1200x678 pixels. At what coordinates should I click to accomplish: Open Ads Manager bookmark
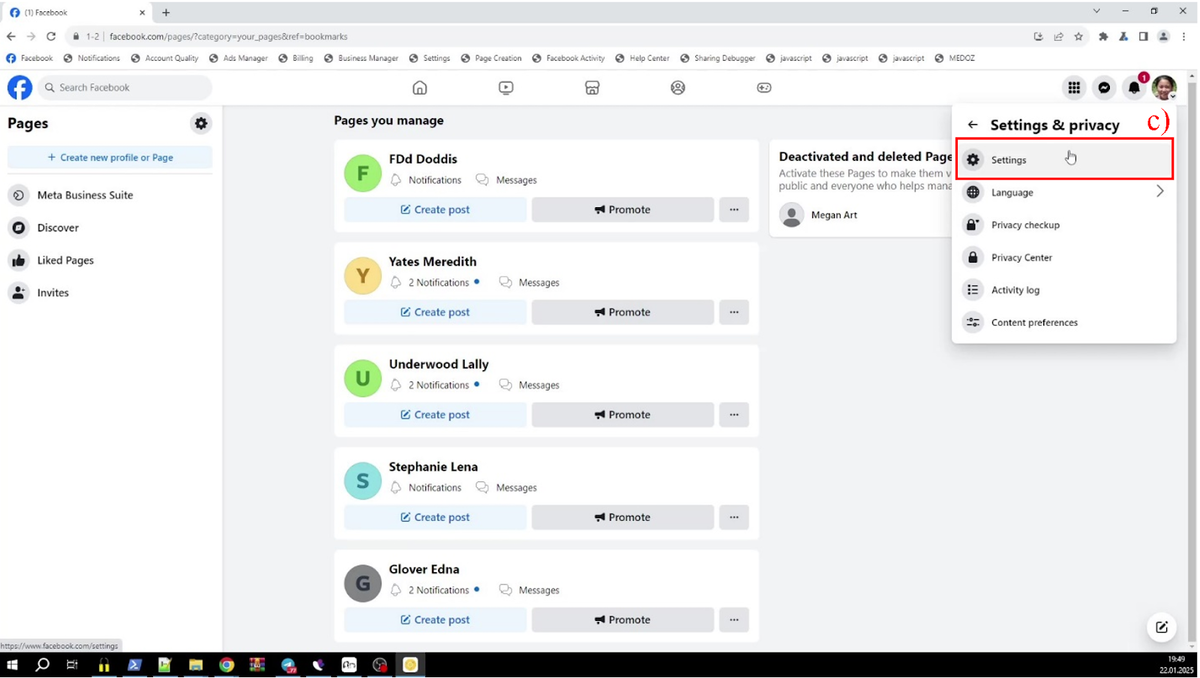pos(238,58)
